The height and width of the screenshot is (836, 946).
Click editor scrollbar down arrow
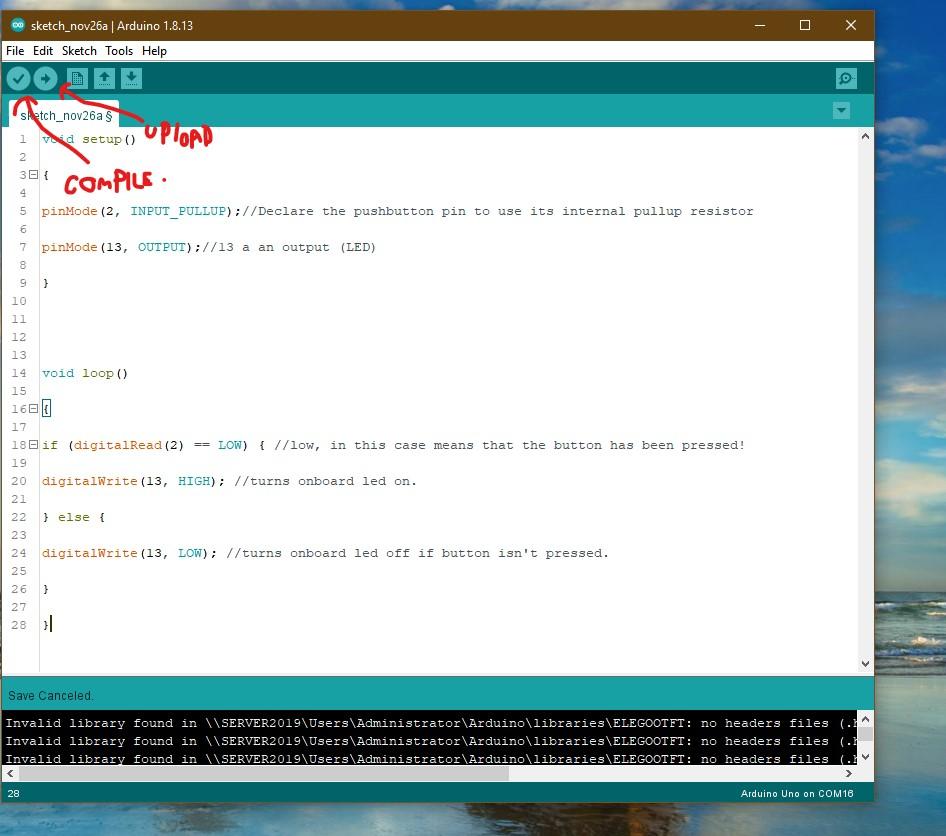click(865, 663)
